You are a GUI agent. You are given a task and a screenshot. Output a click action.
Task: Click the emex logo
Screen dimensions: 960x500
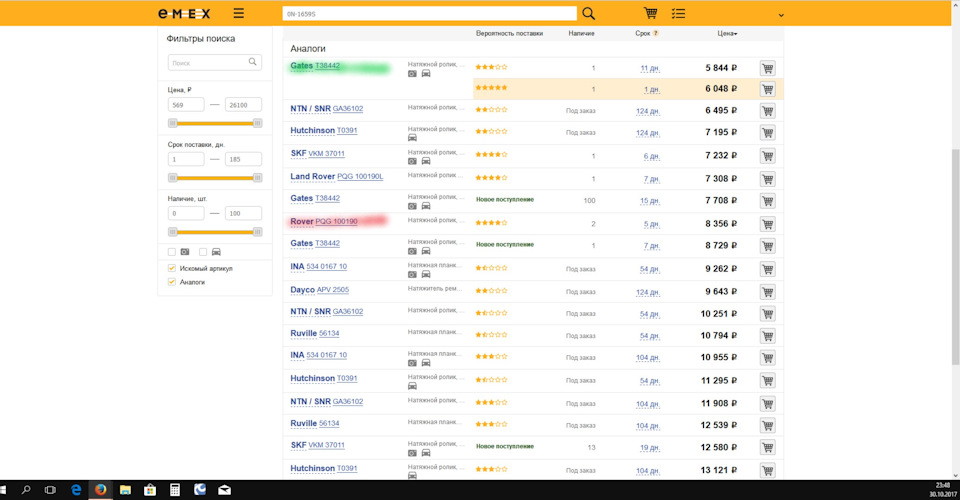[184, 13]
